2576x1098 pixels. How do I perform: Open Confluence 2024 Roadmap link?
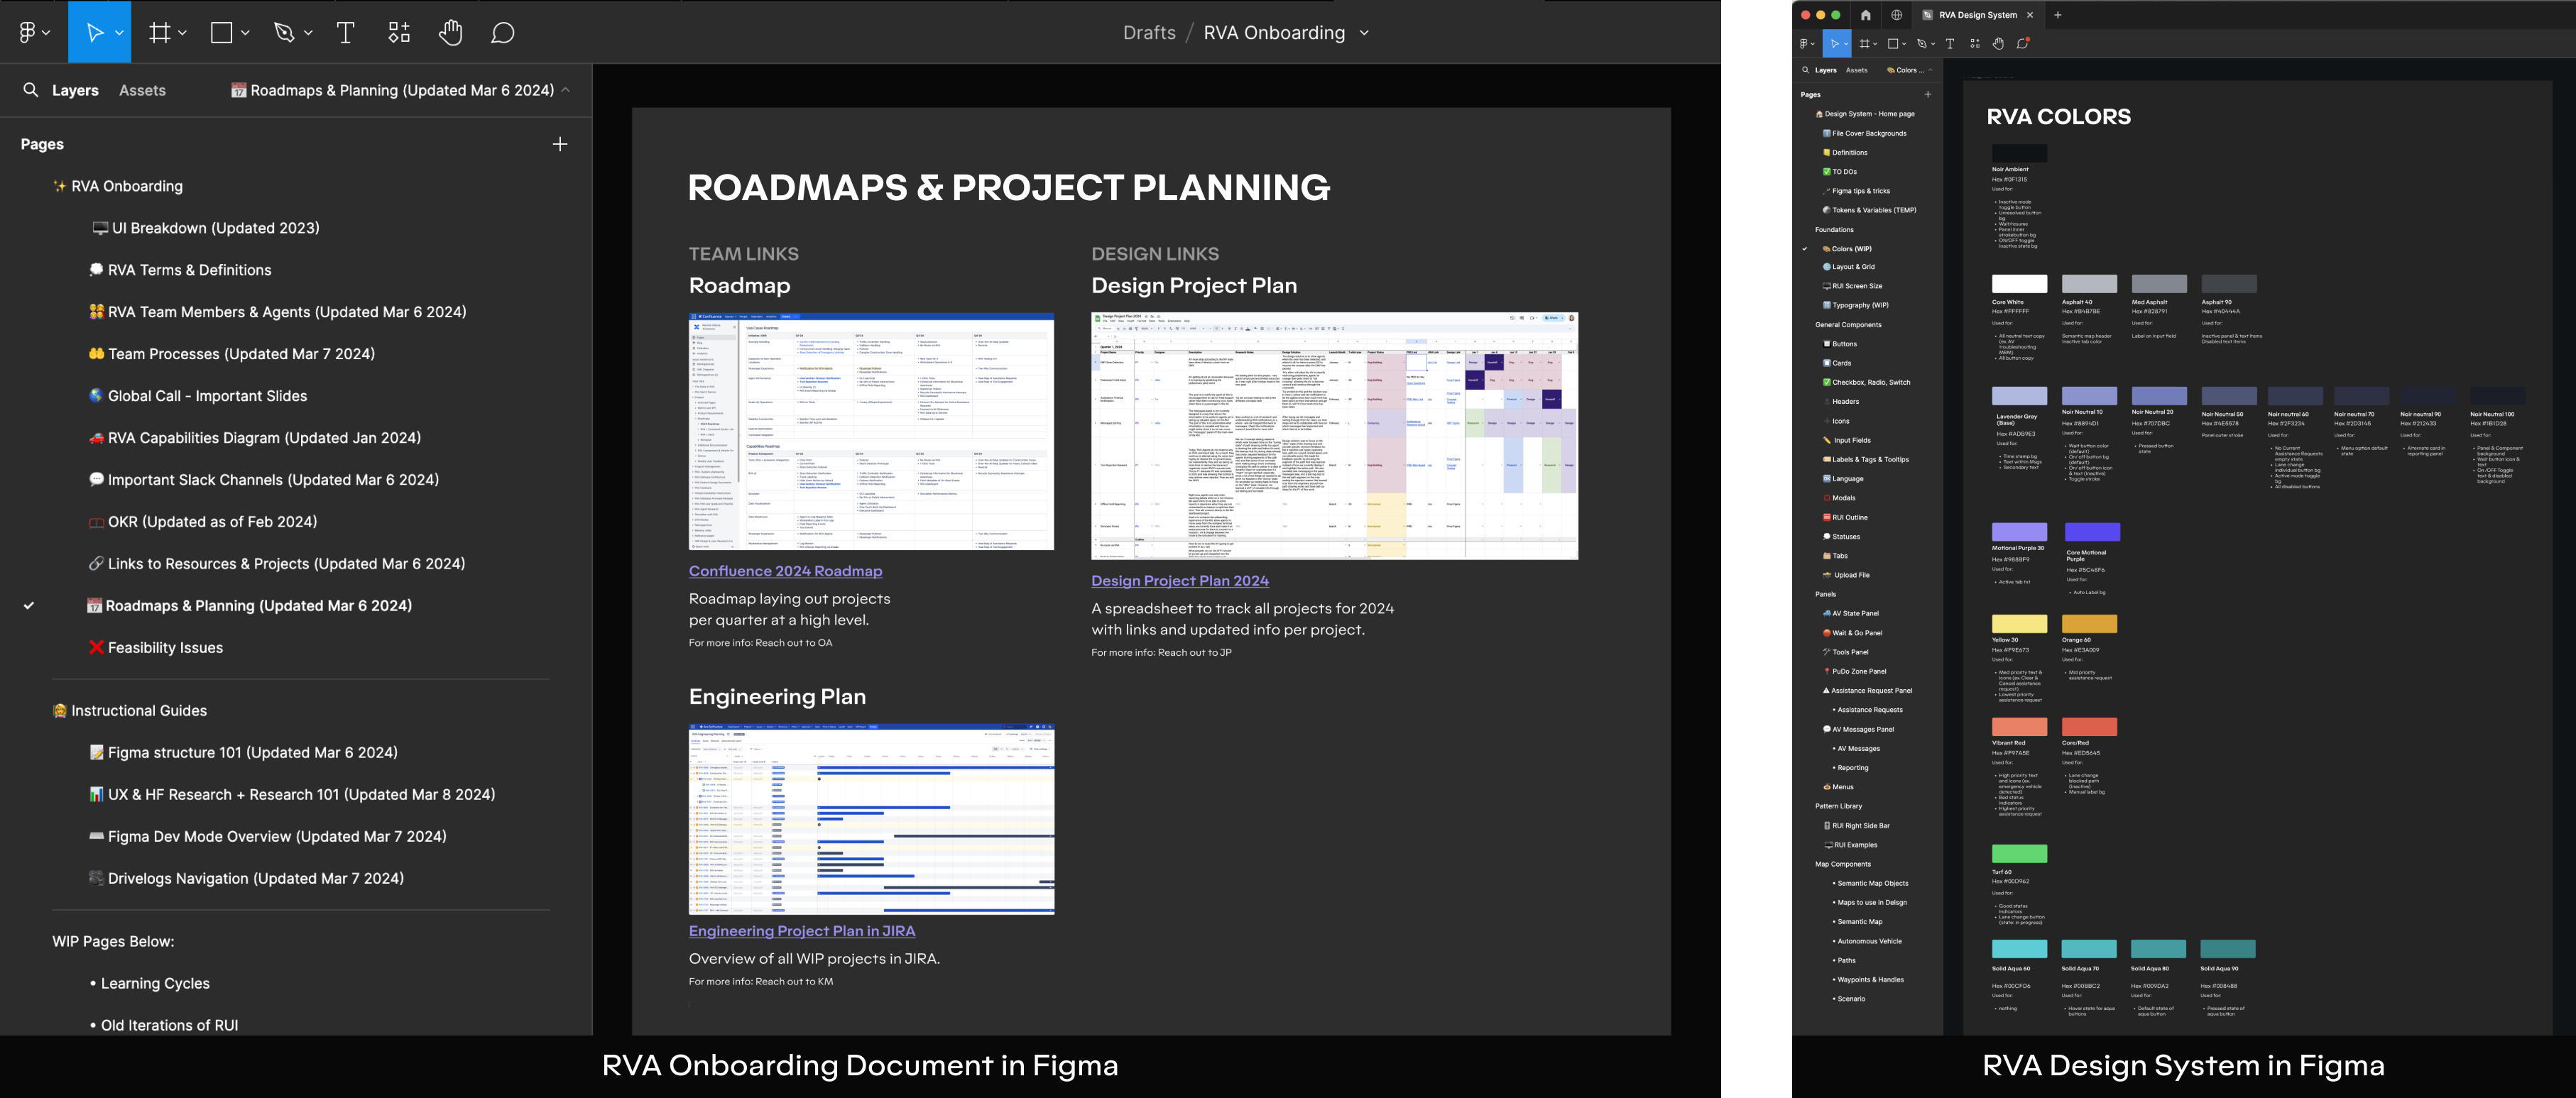785,571
